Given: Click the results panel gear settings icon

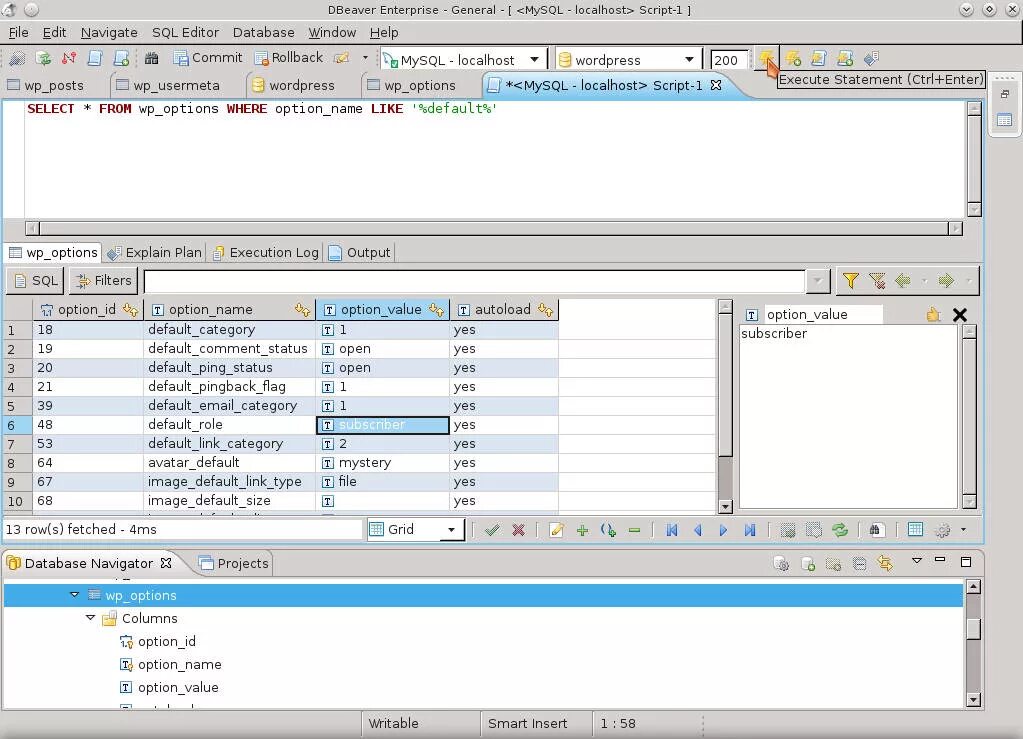Looking at the screenshot, I should point(942,530).
